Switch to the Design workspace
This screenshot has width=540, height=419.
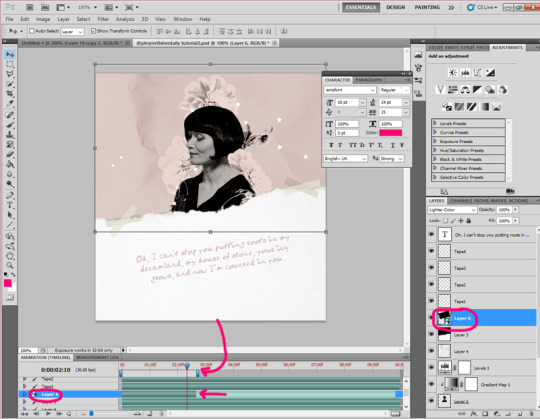click(x=395, y=7)
